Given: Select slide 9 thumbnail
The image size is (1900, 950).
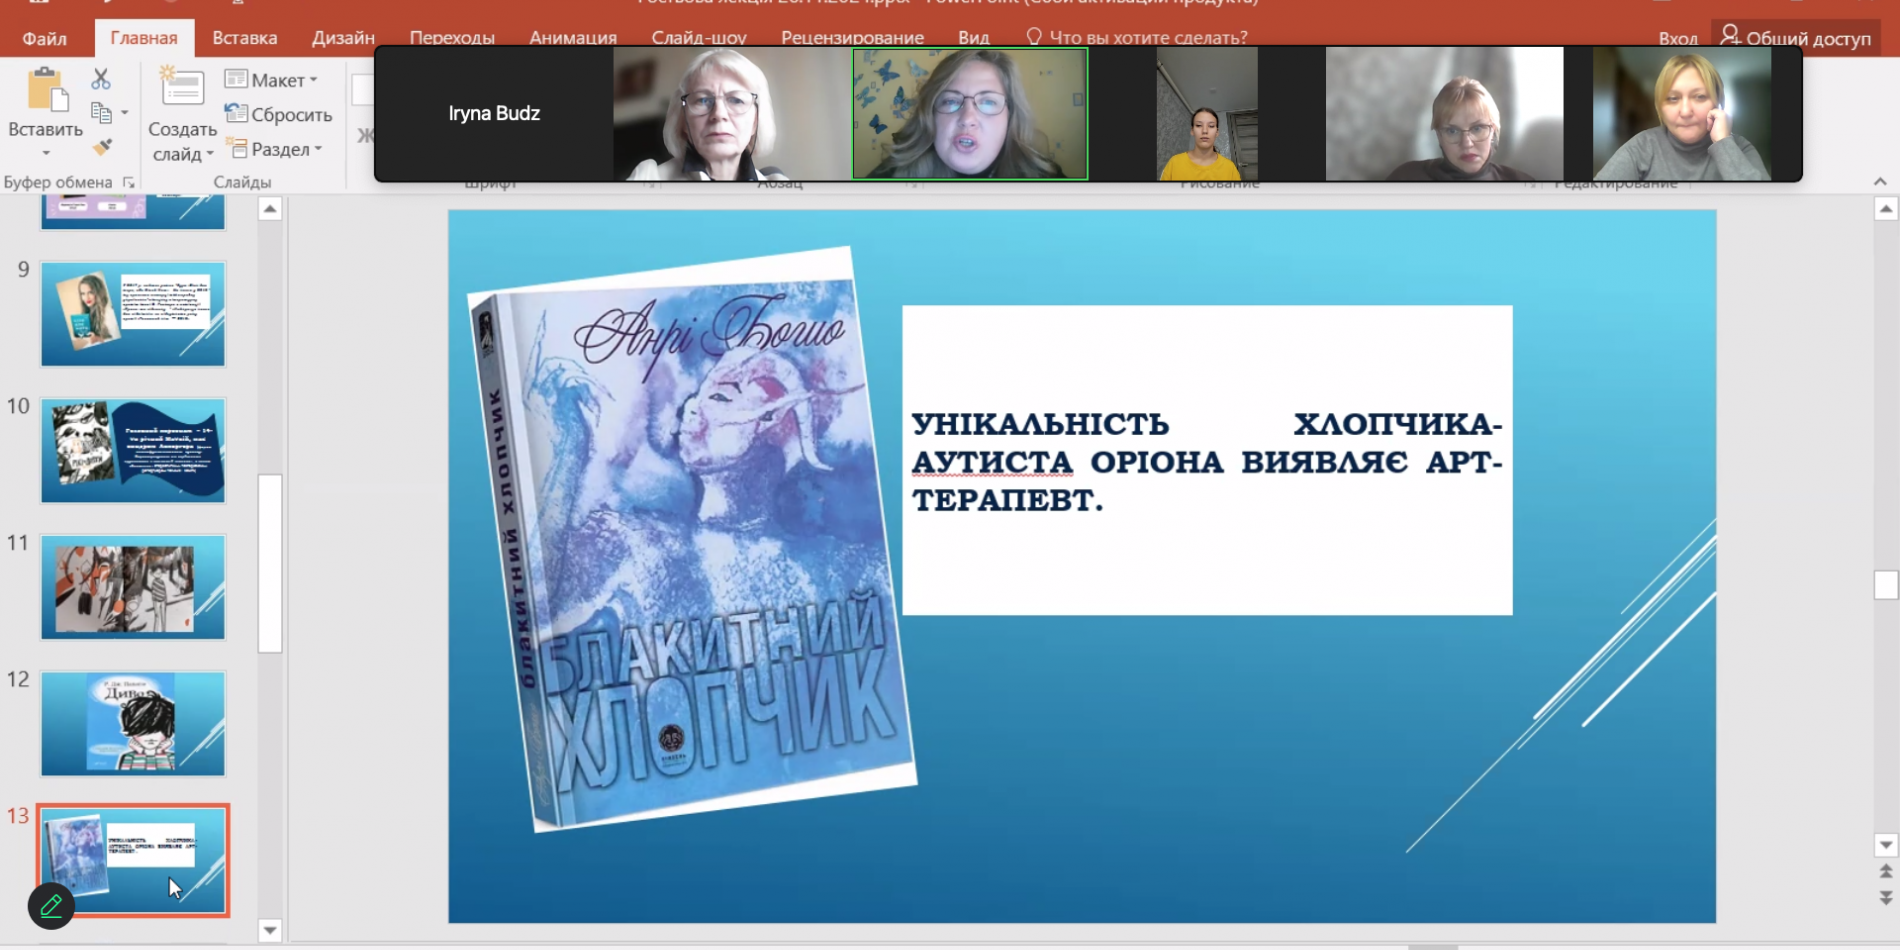Looking at the screenshot, I should (133, 314).
